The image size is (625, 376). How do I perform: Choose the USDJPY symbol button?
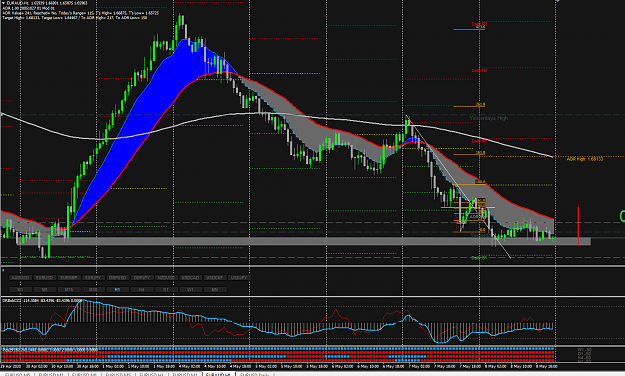239,278
